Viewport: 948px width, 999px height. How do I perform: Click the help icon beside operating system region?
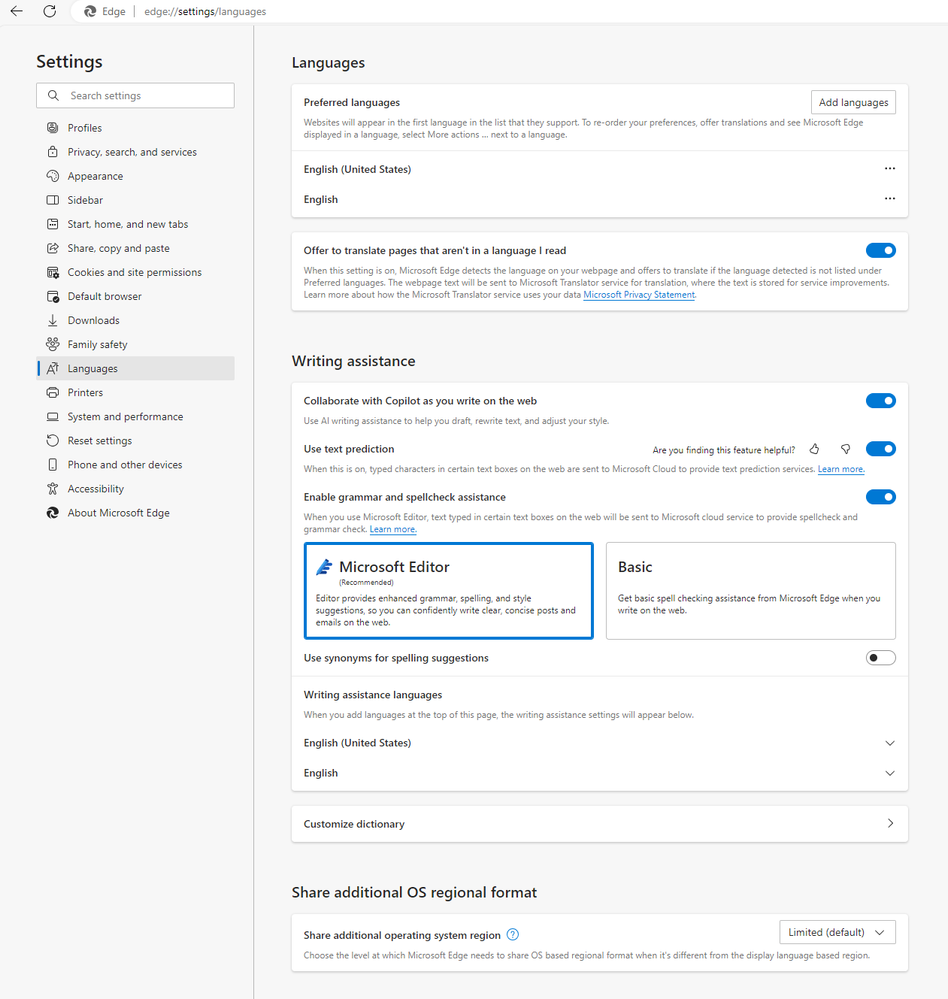click(x=513, y=935)
